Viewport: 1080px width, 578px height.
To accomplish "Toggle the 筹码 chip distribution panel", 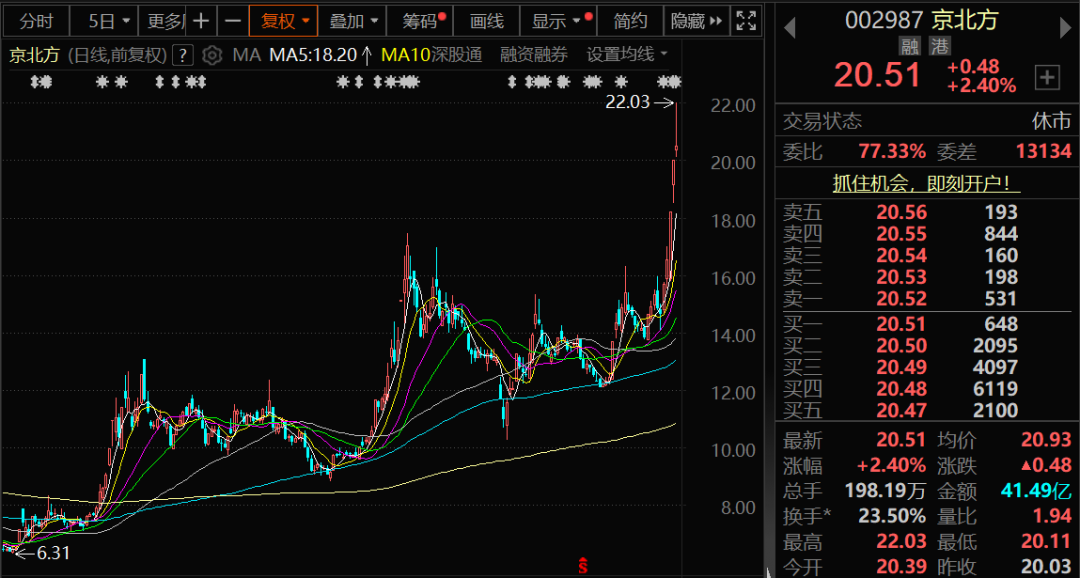I will [422, 21].
